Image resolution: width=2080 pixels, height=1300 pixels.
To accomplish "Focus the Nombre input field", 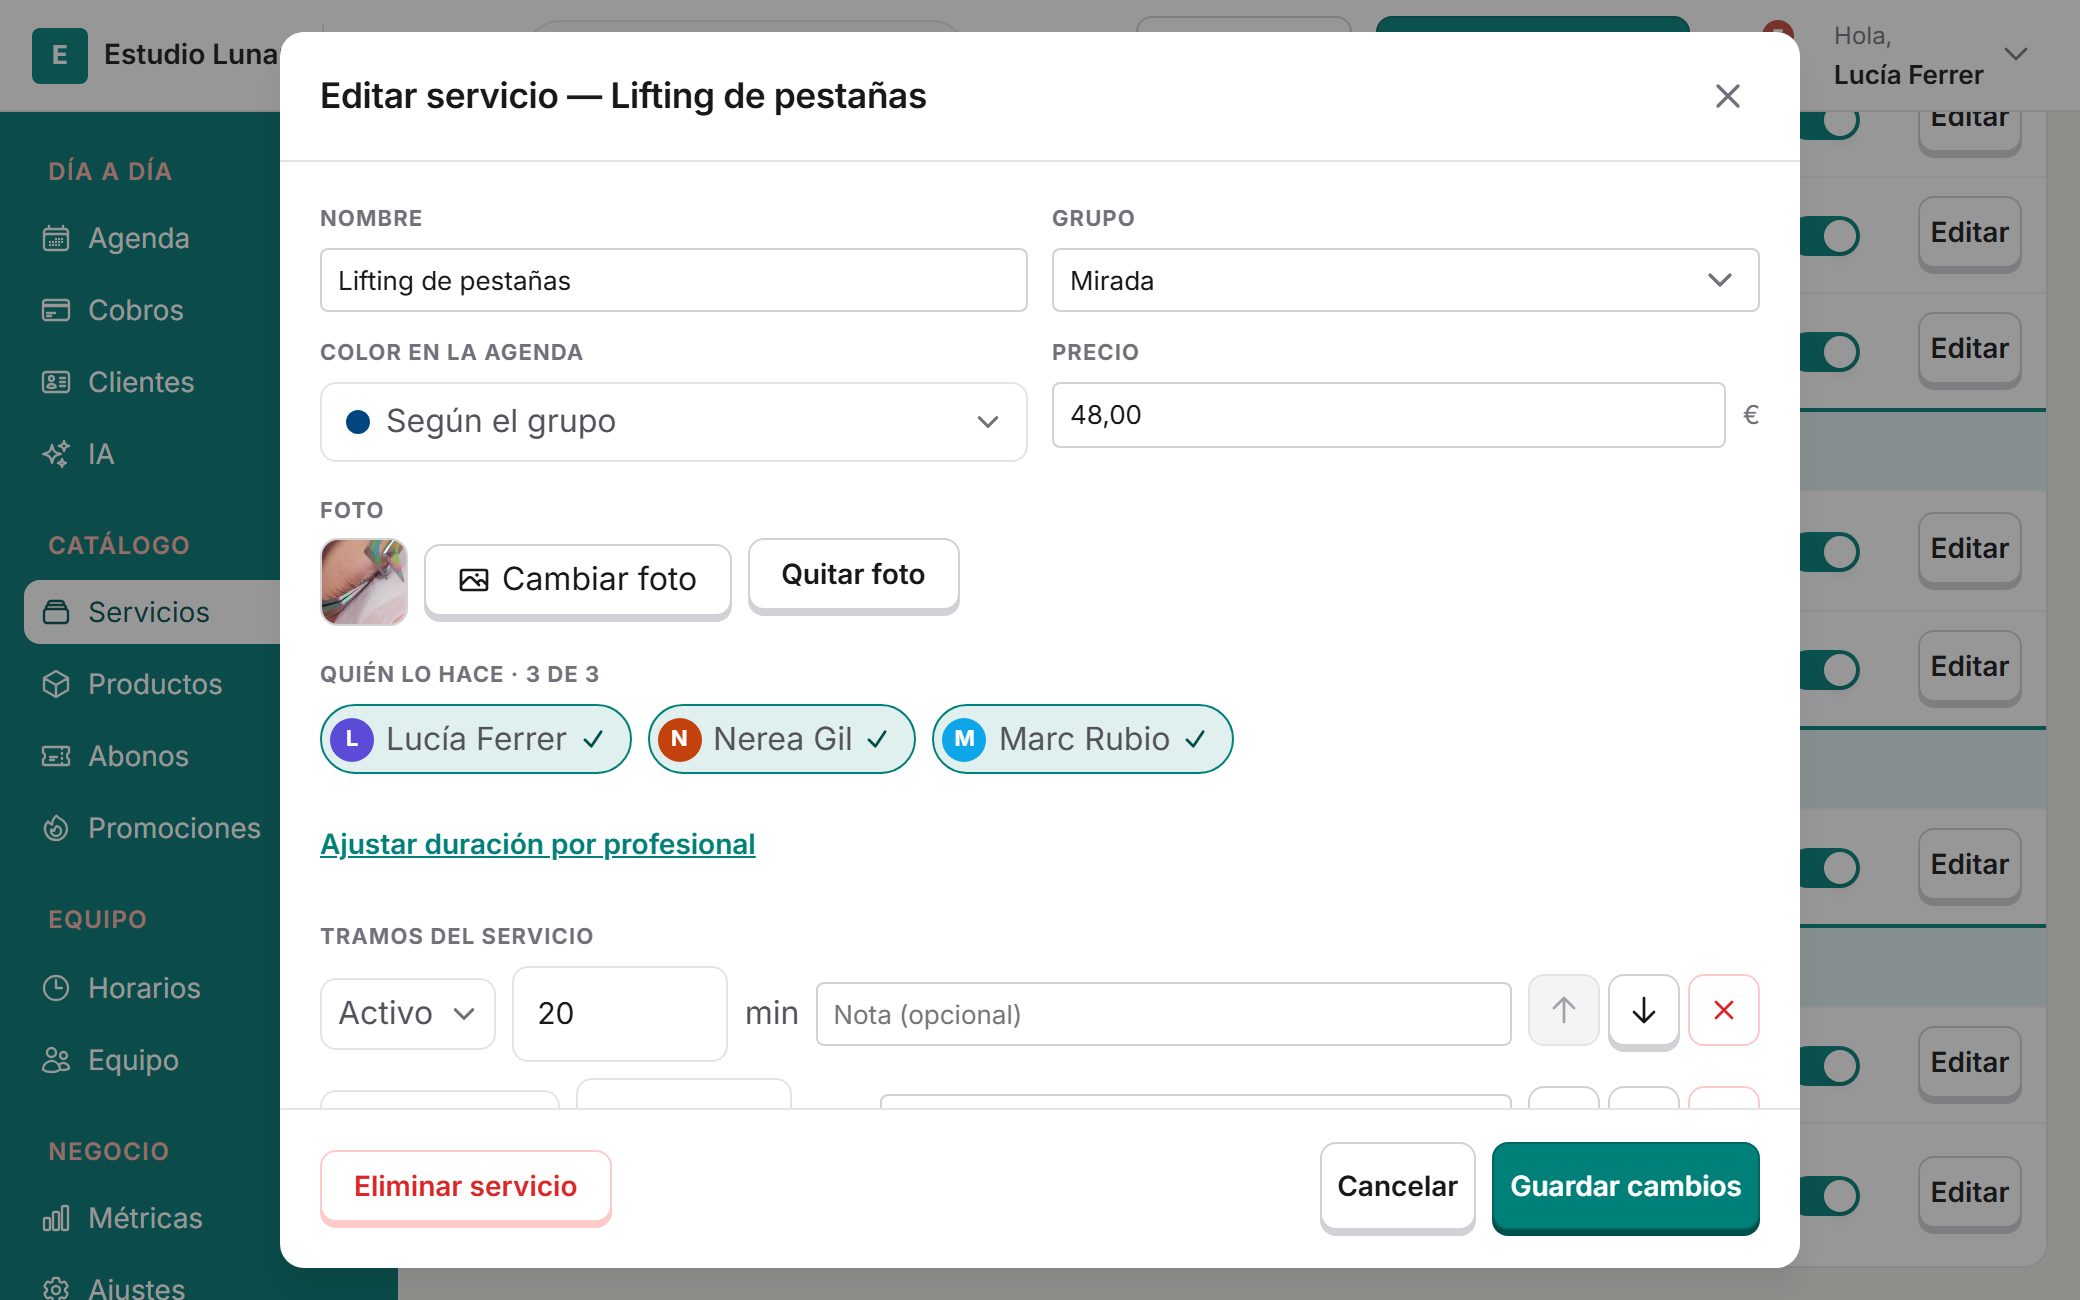I will [673, 280].
